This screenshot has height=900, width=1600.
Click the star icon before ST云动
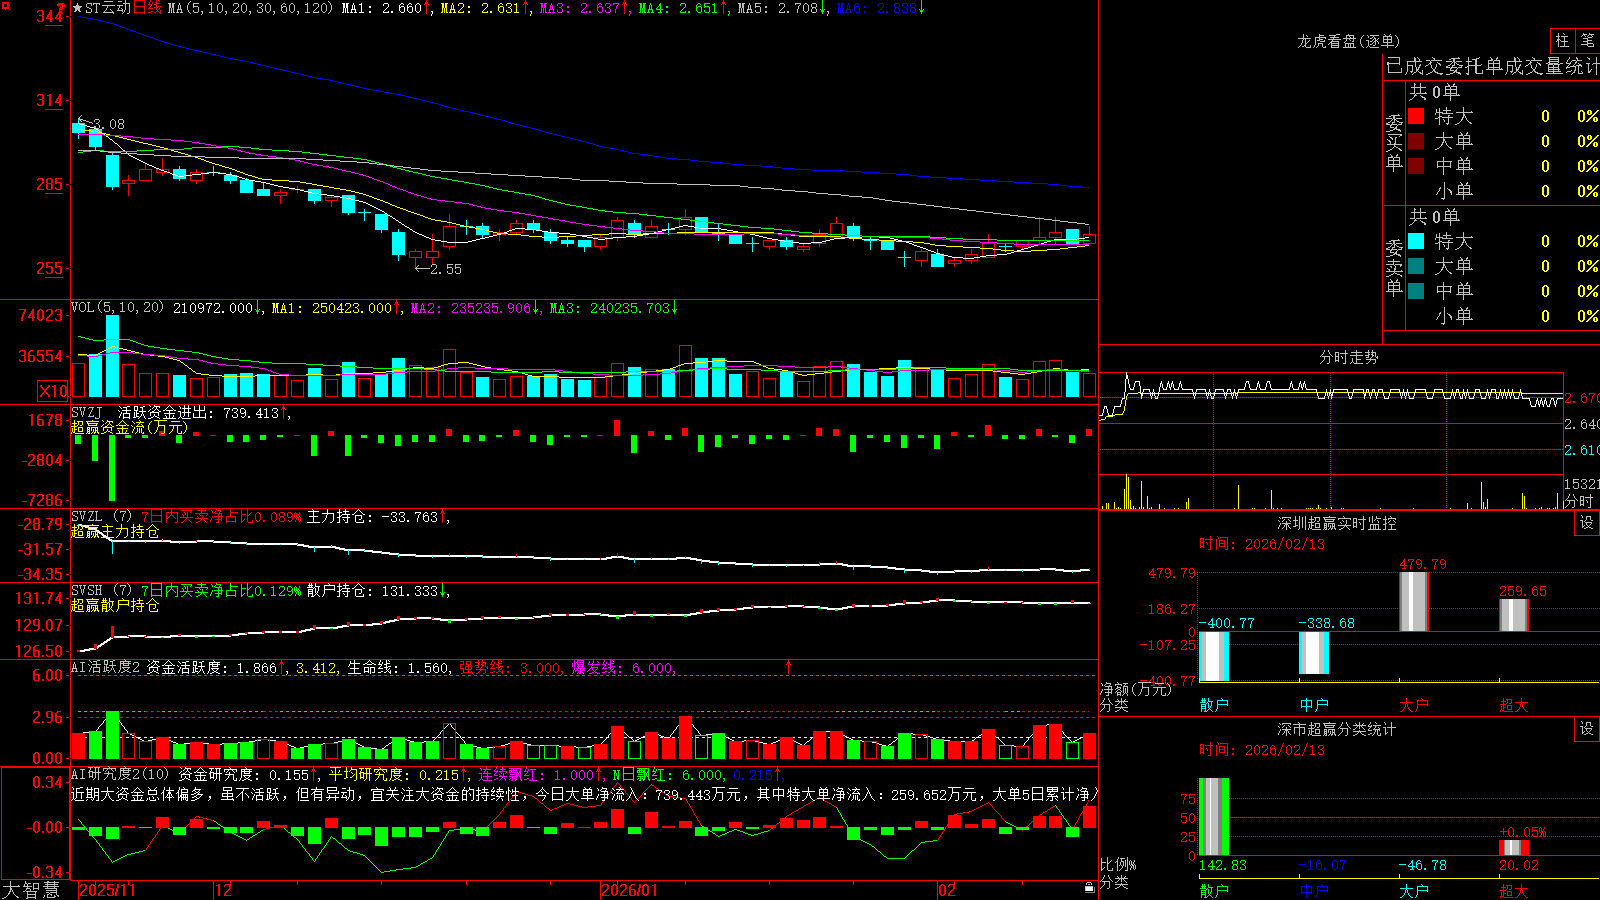click(77, 8)
